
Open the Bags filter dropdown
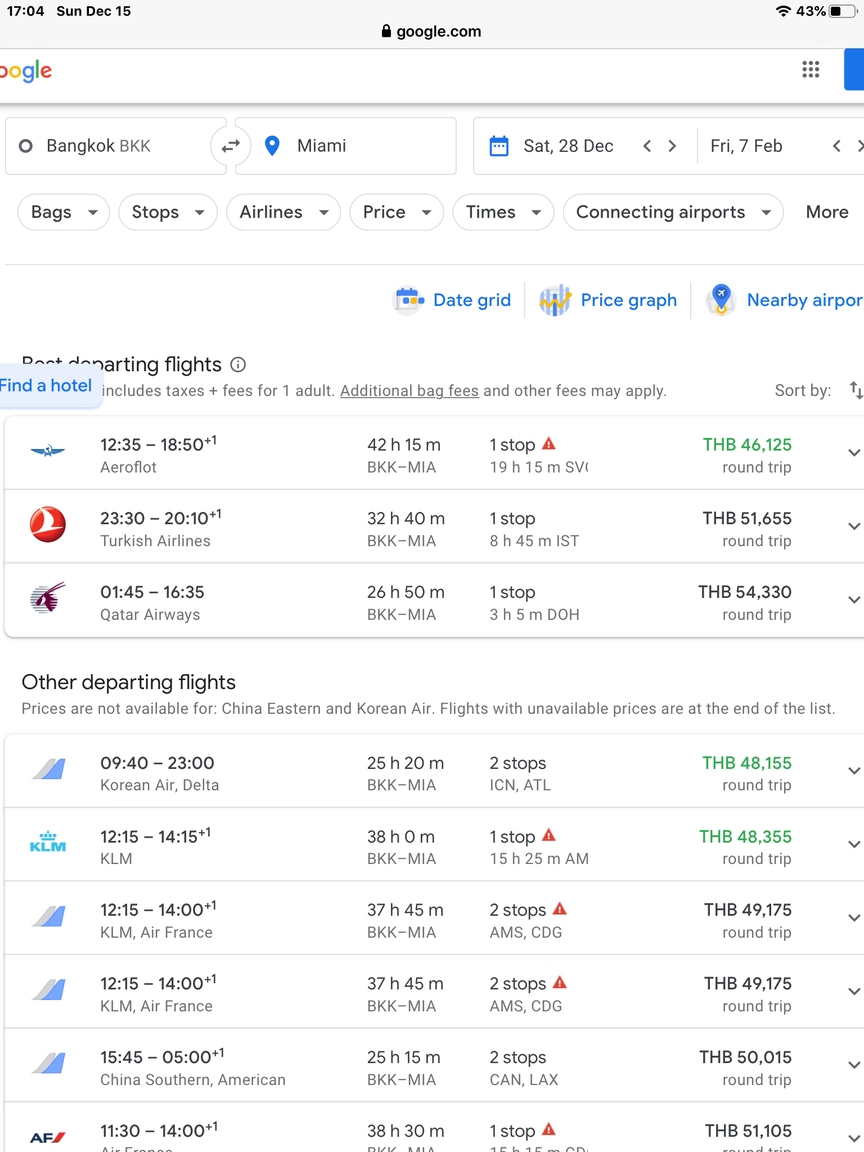(64, 212)
